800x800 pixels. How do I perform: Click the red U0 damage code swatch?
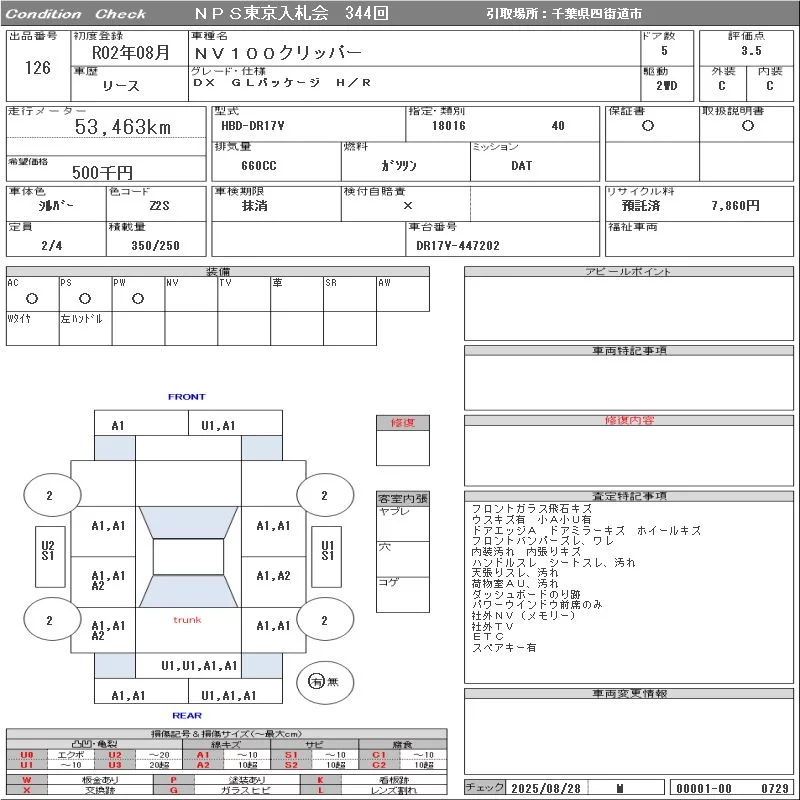pyautogui.click(x=26, y=755)
